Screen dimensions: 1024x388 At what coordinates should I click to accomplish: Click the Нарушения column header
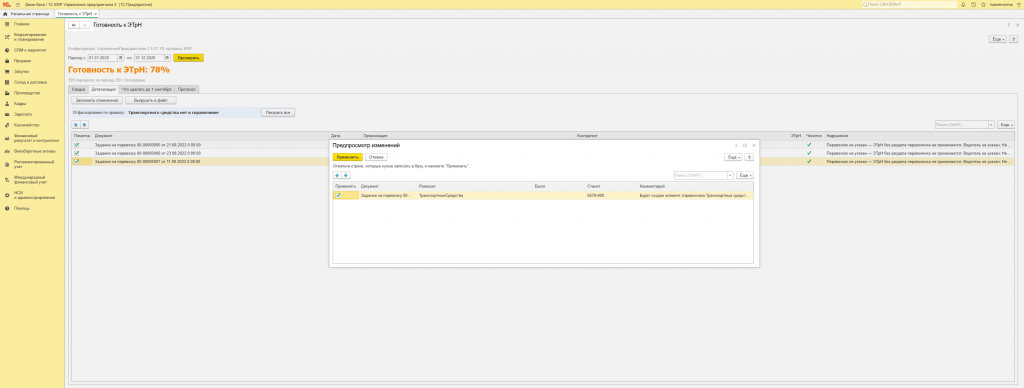(x=920, y=135)
